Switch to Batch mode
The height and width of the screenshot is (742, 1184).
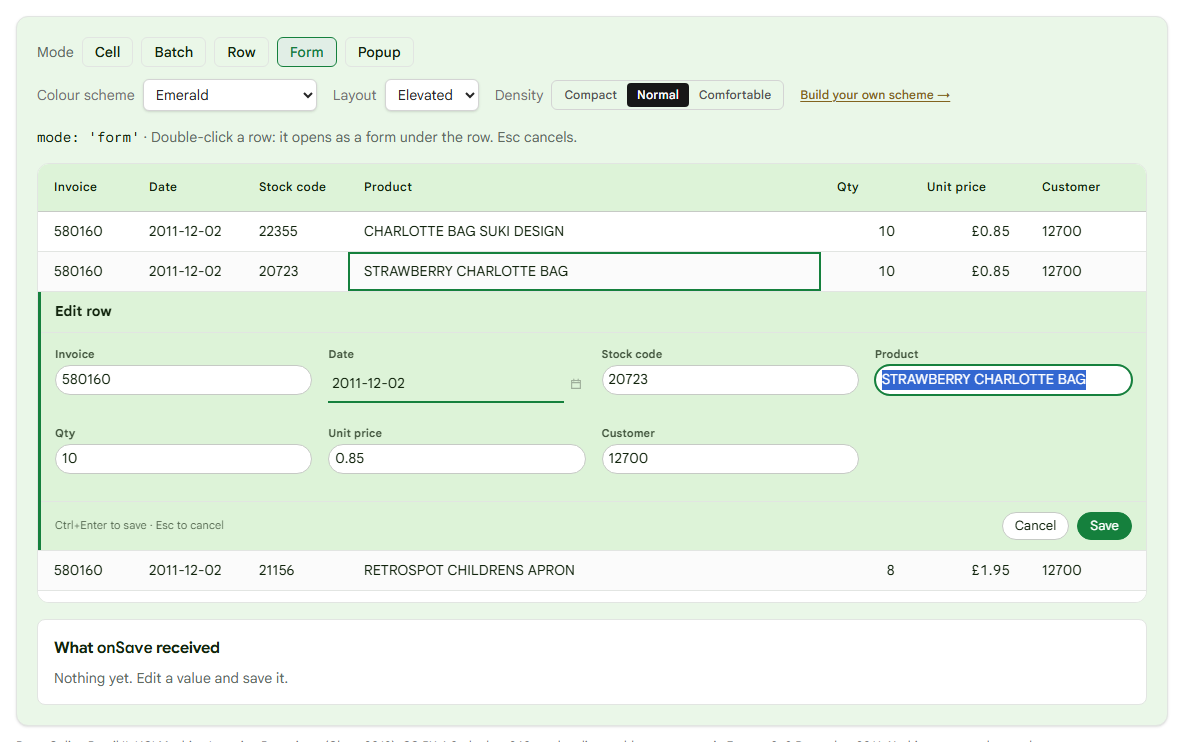(x=174, y=52)
